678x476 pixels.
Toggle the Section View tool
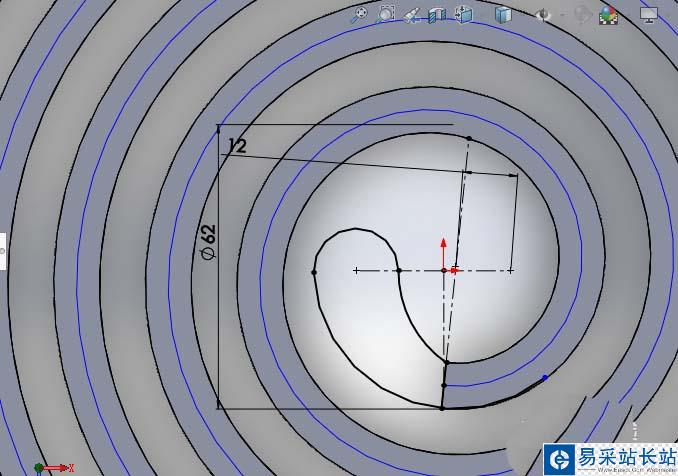tap(437, 16)
